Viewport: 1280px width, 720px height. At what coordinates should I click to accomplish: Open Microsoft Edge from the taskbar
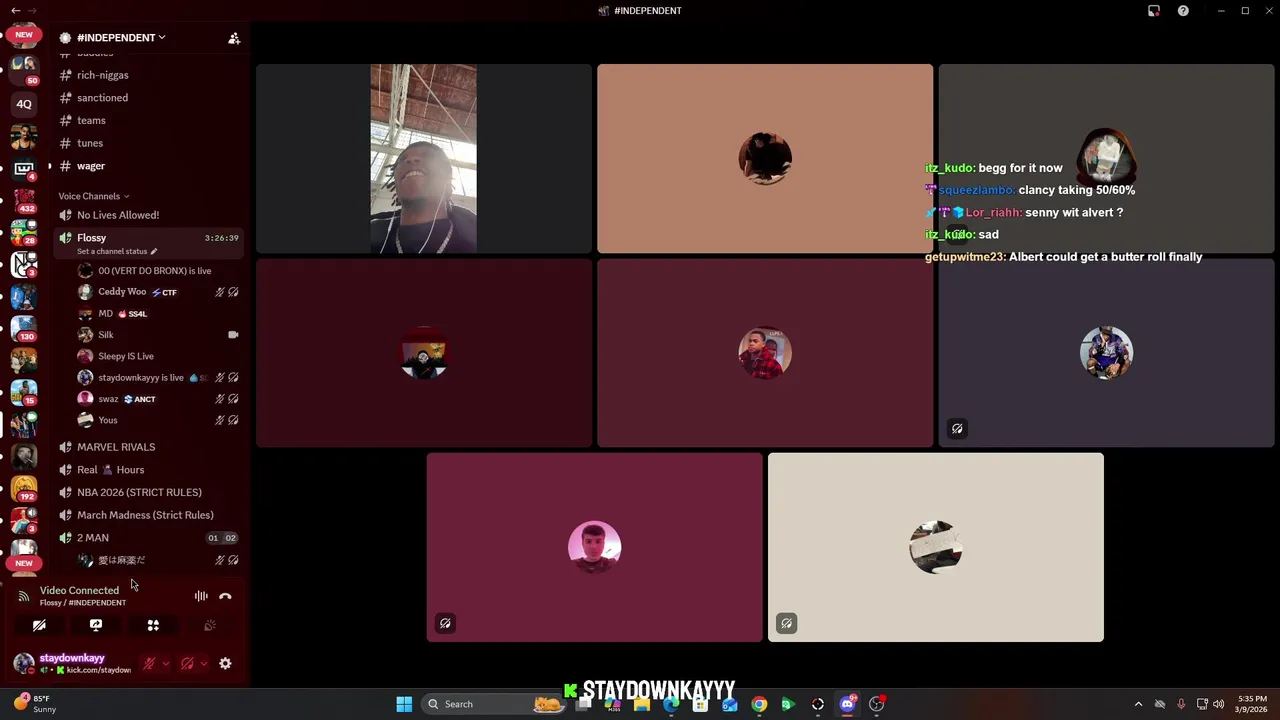671,704
